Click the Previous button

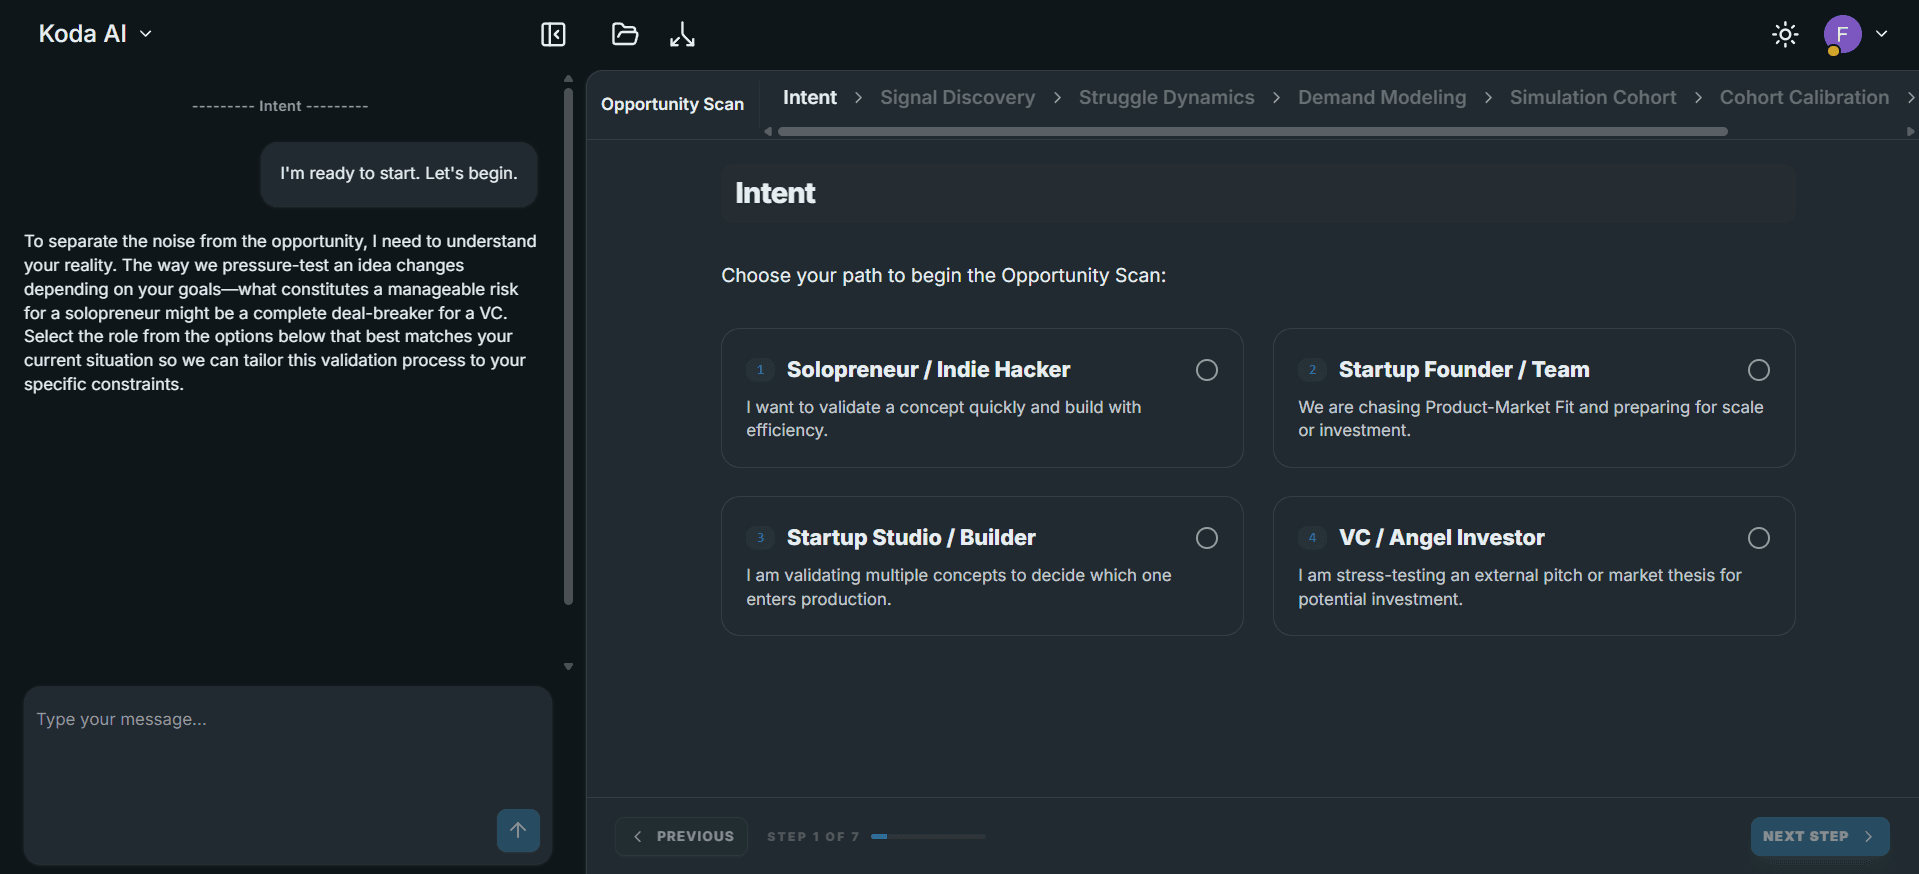pos(684,836)
